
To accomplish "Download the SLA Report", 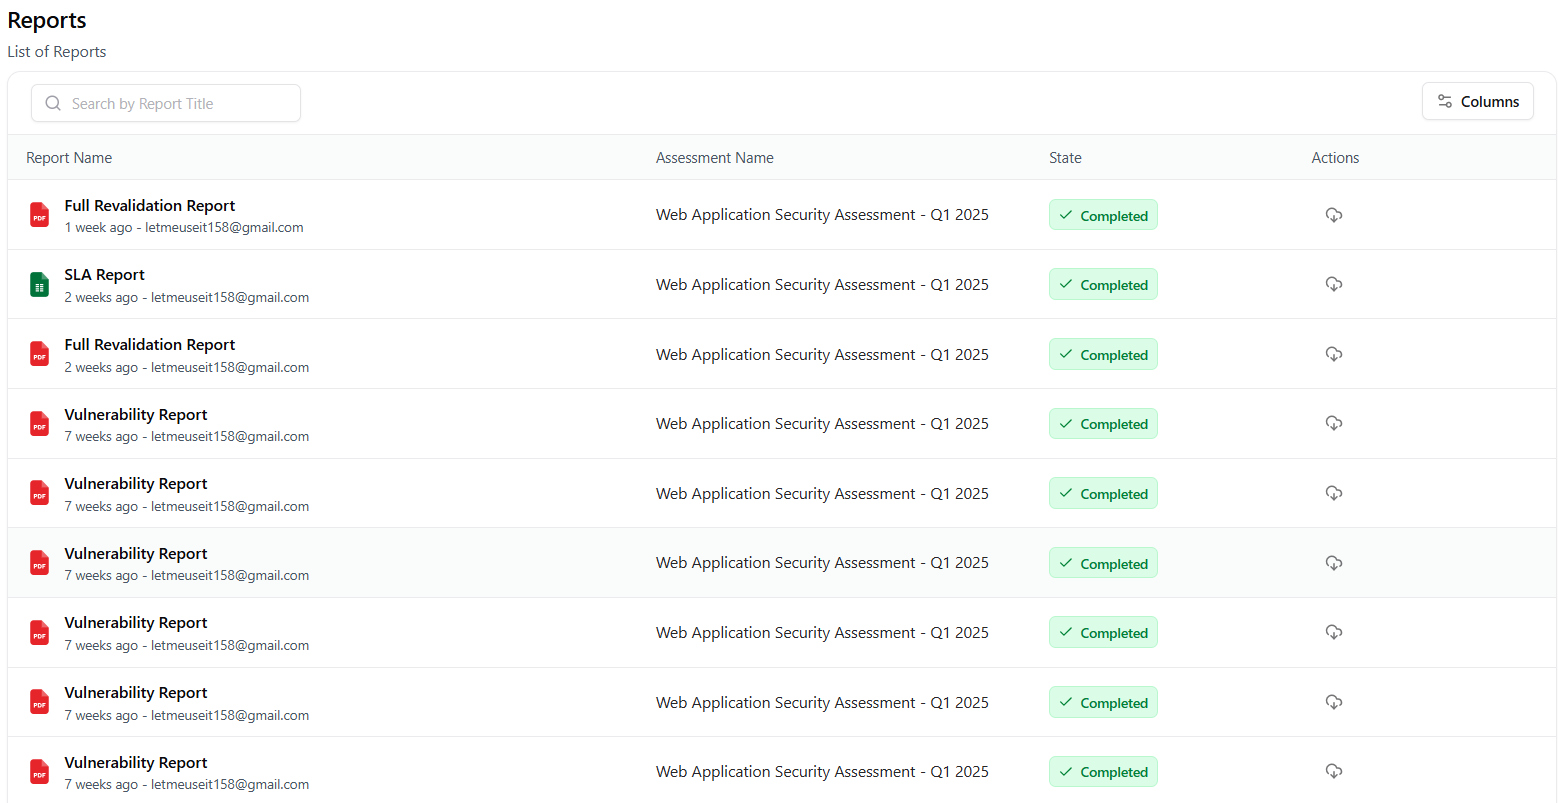I will (1333, 284).
